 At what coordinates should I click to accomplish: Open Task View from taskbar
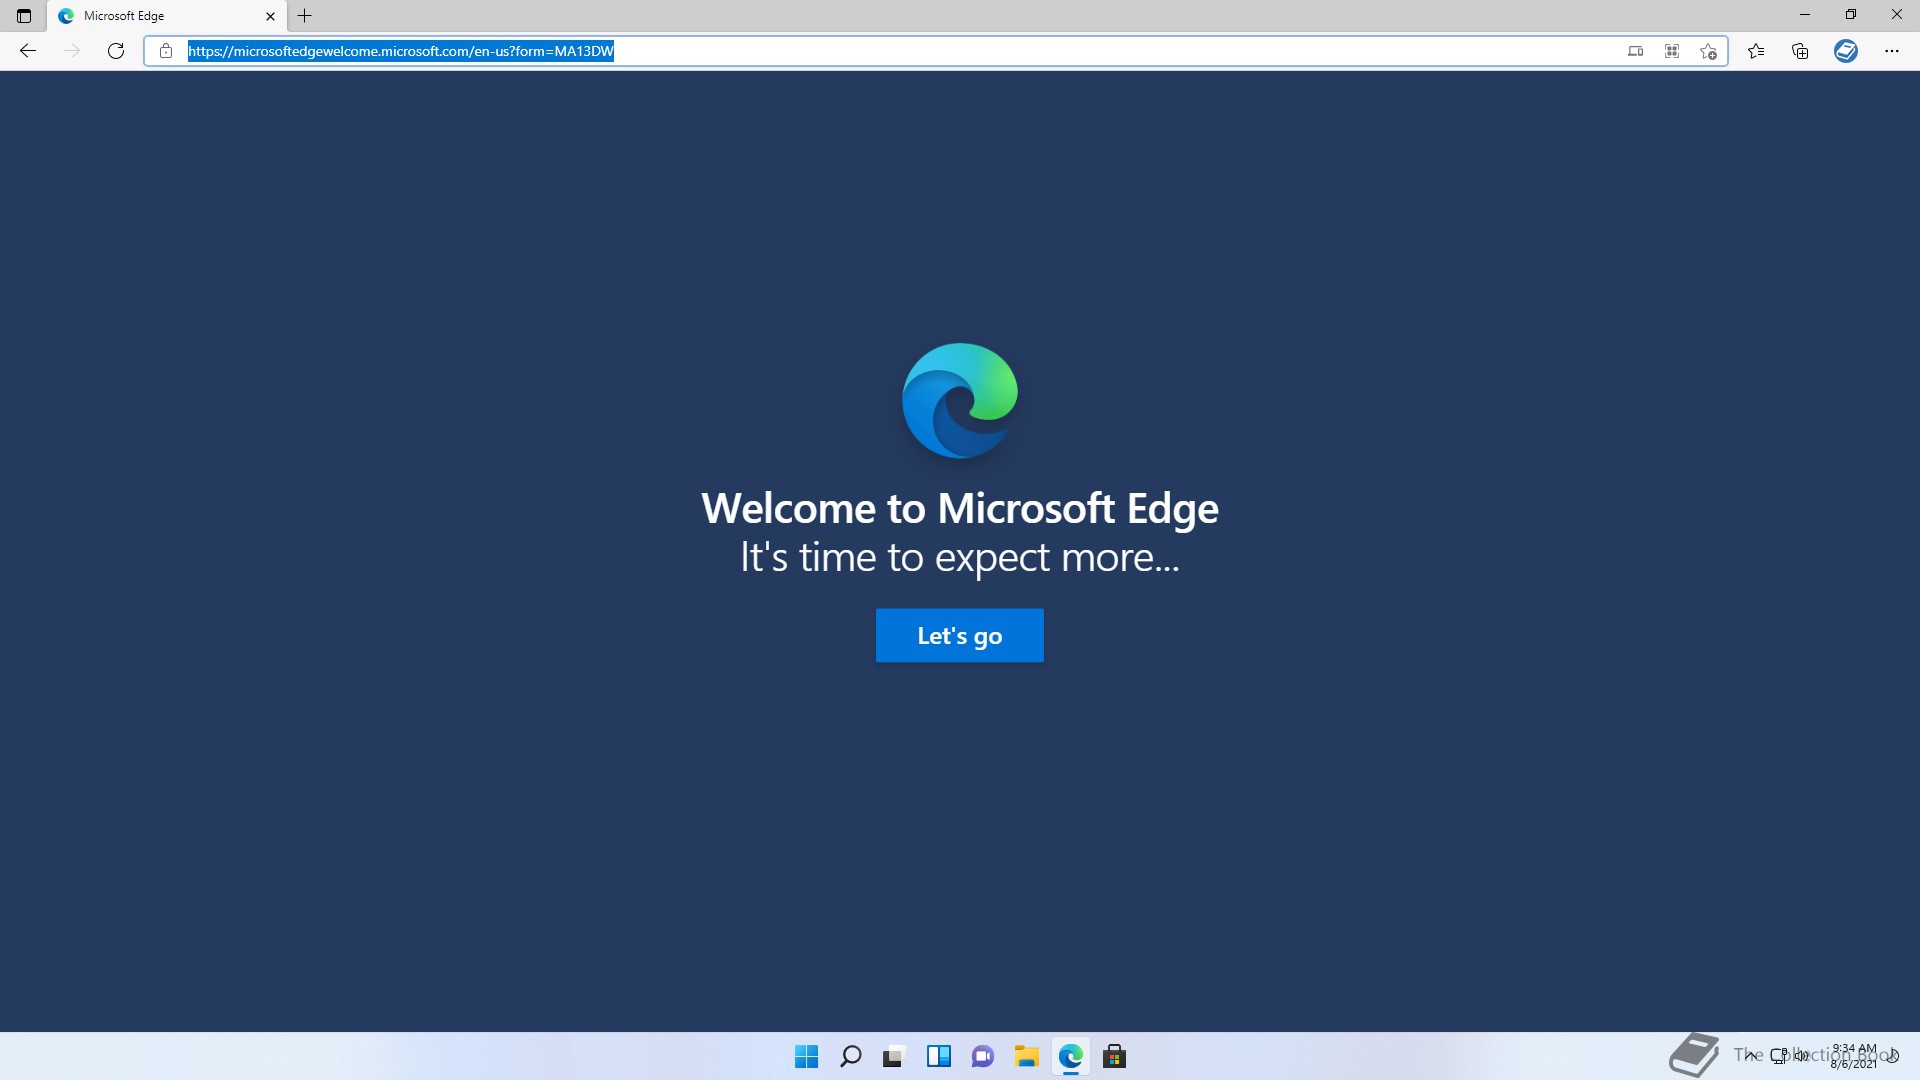(x=894, y=1056)
